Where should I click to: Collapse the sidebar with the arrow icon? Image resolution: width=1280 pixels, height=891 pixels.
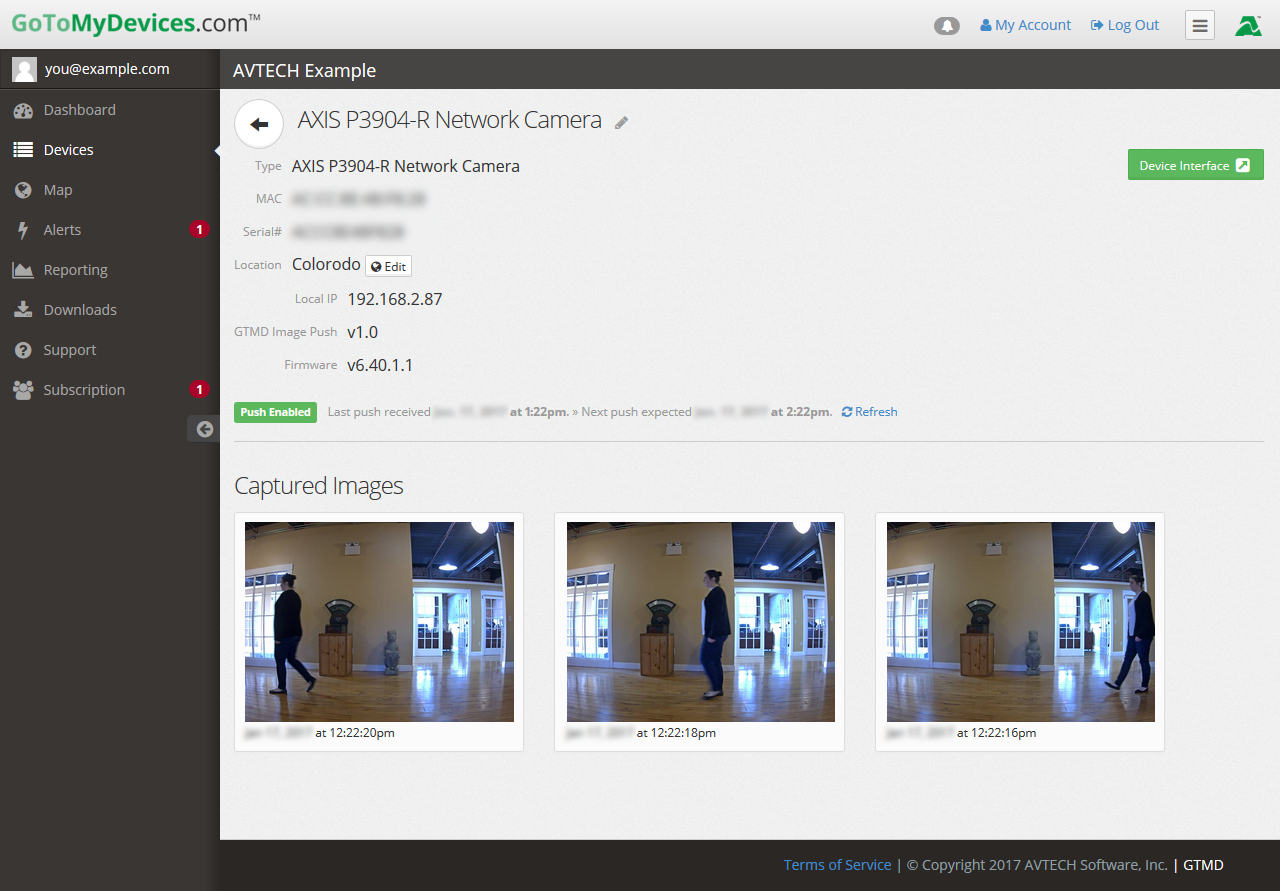[204, 429]
